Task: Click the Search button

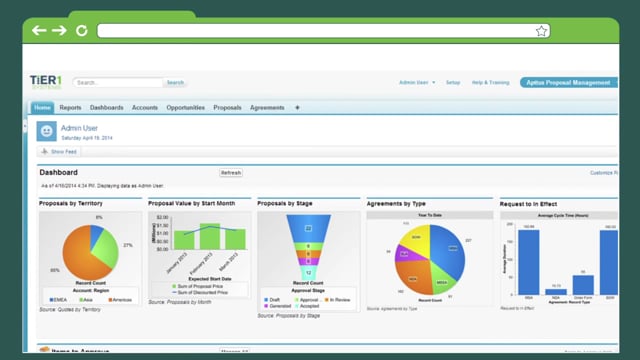Action: (175, 82)
